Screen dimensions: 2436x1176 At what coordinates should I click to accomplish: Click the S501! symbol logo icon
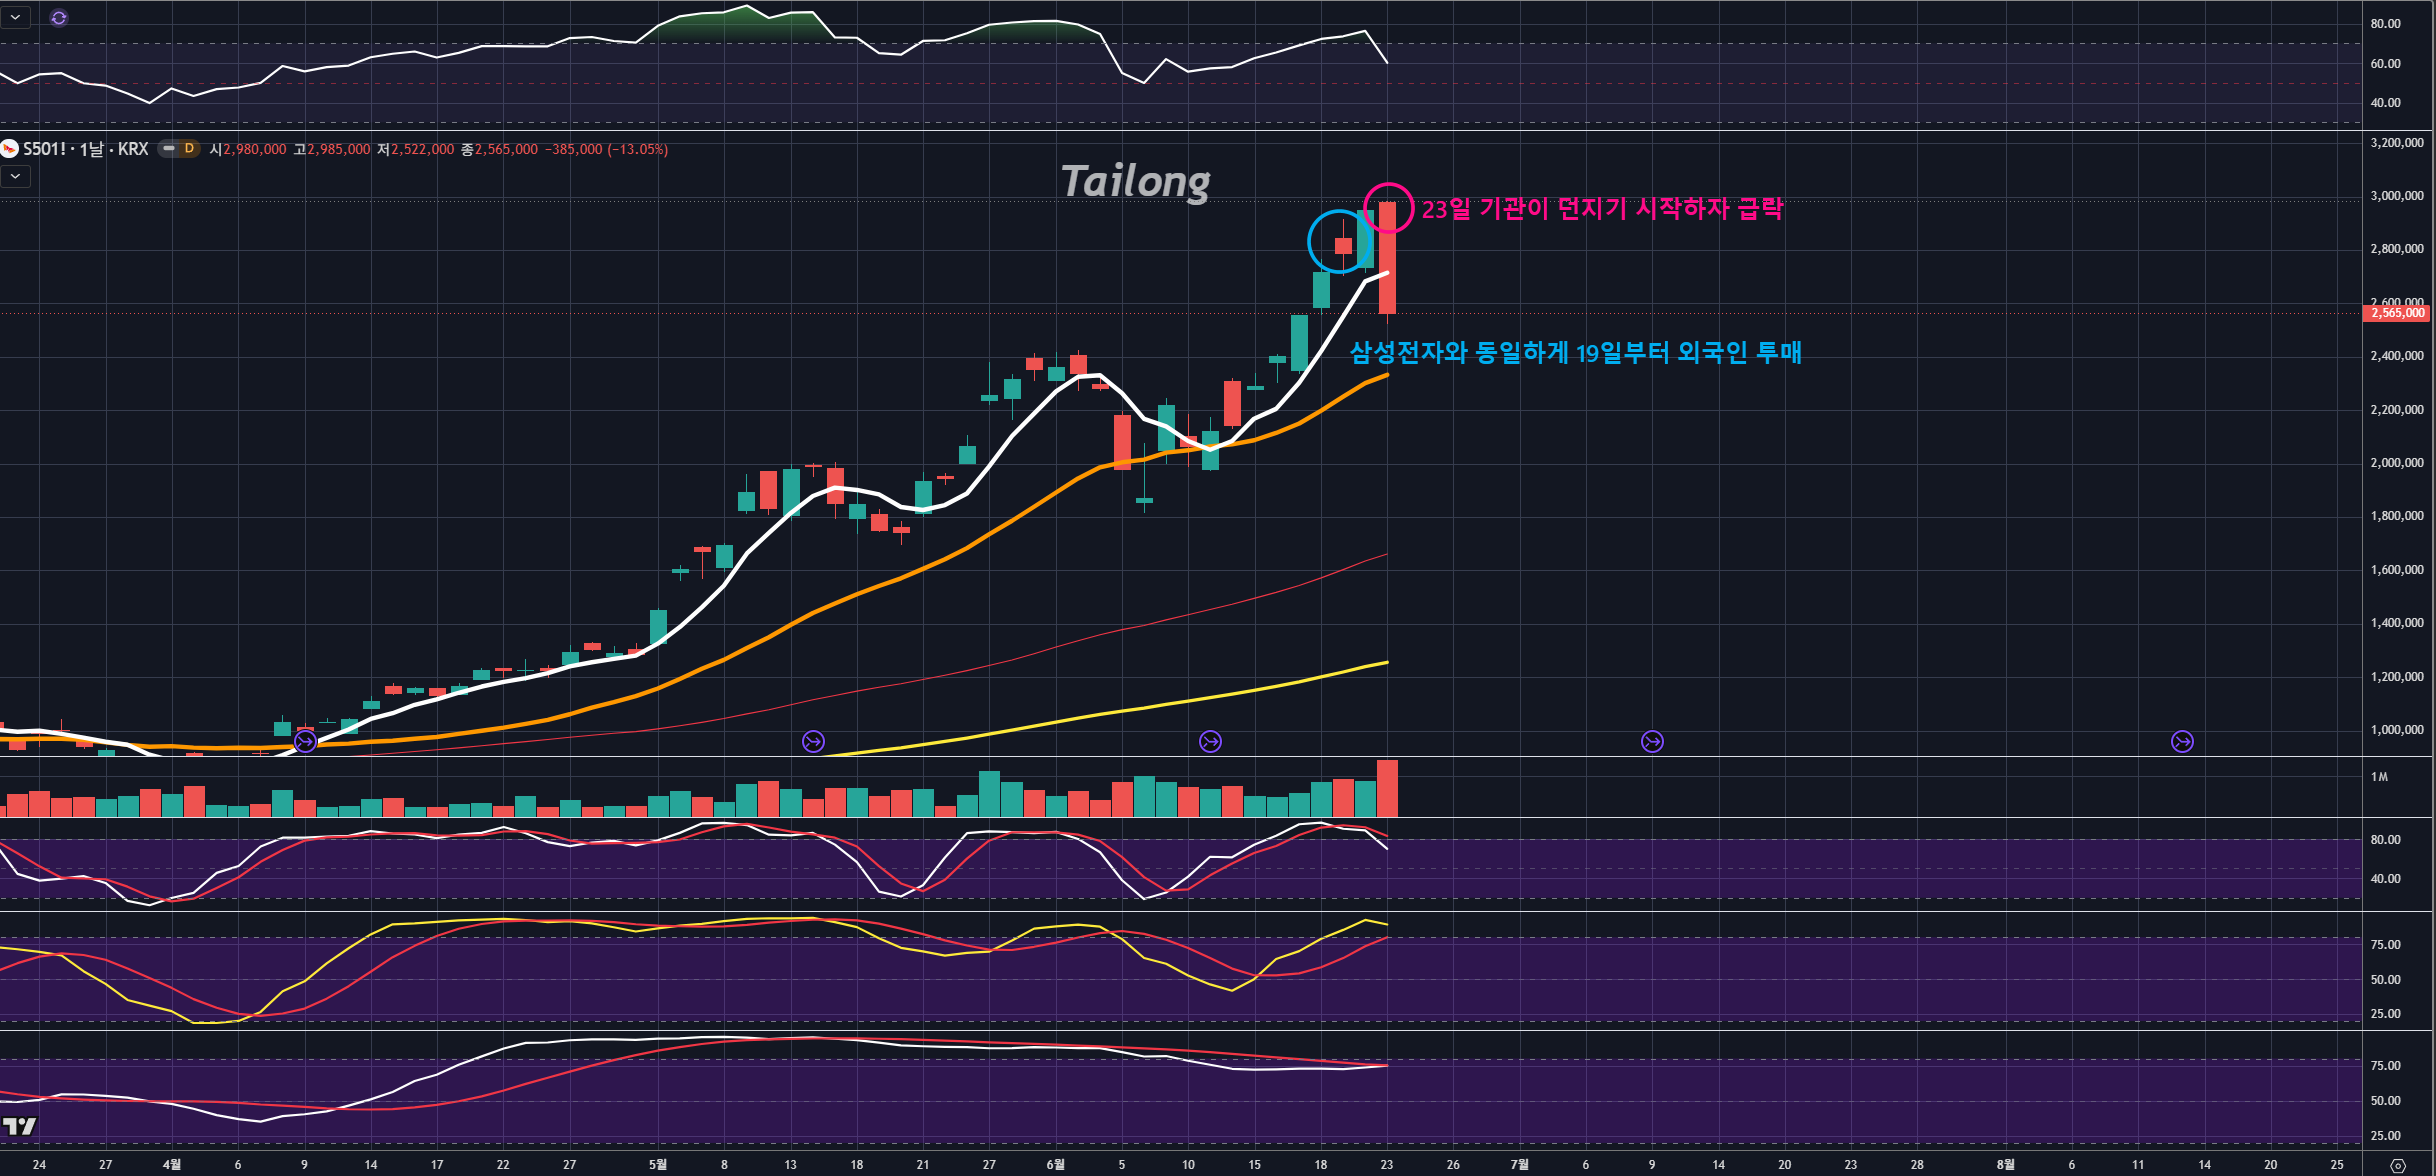(x=9, y=149)
